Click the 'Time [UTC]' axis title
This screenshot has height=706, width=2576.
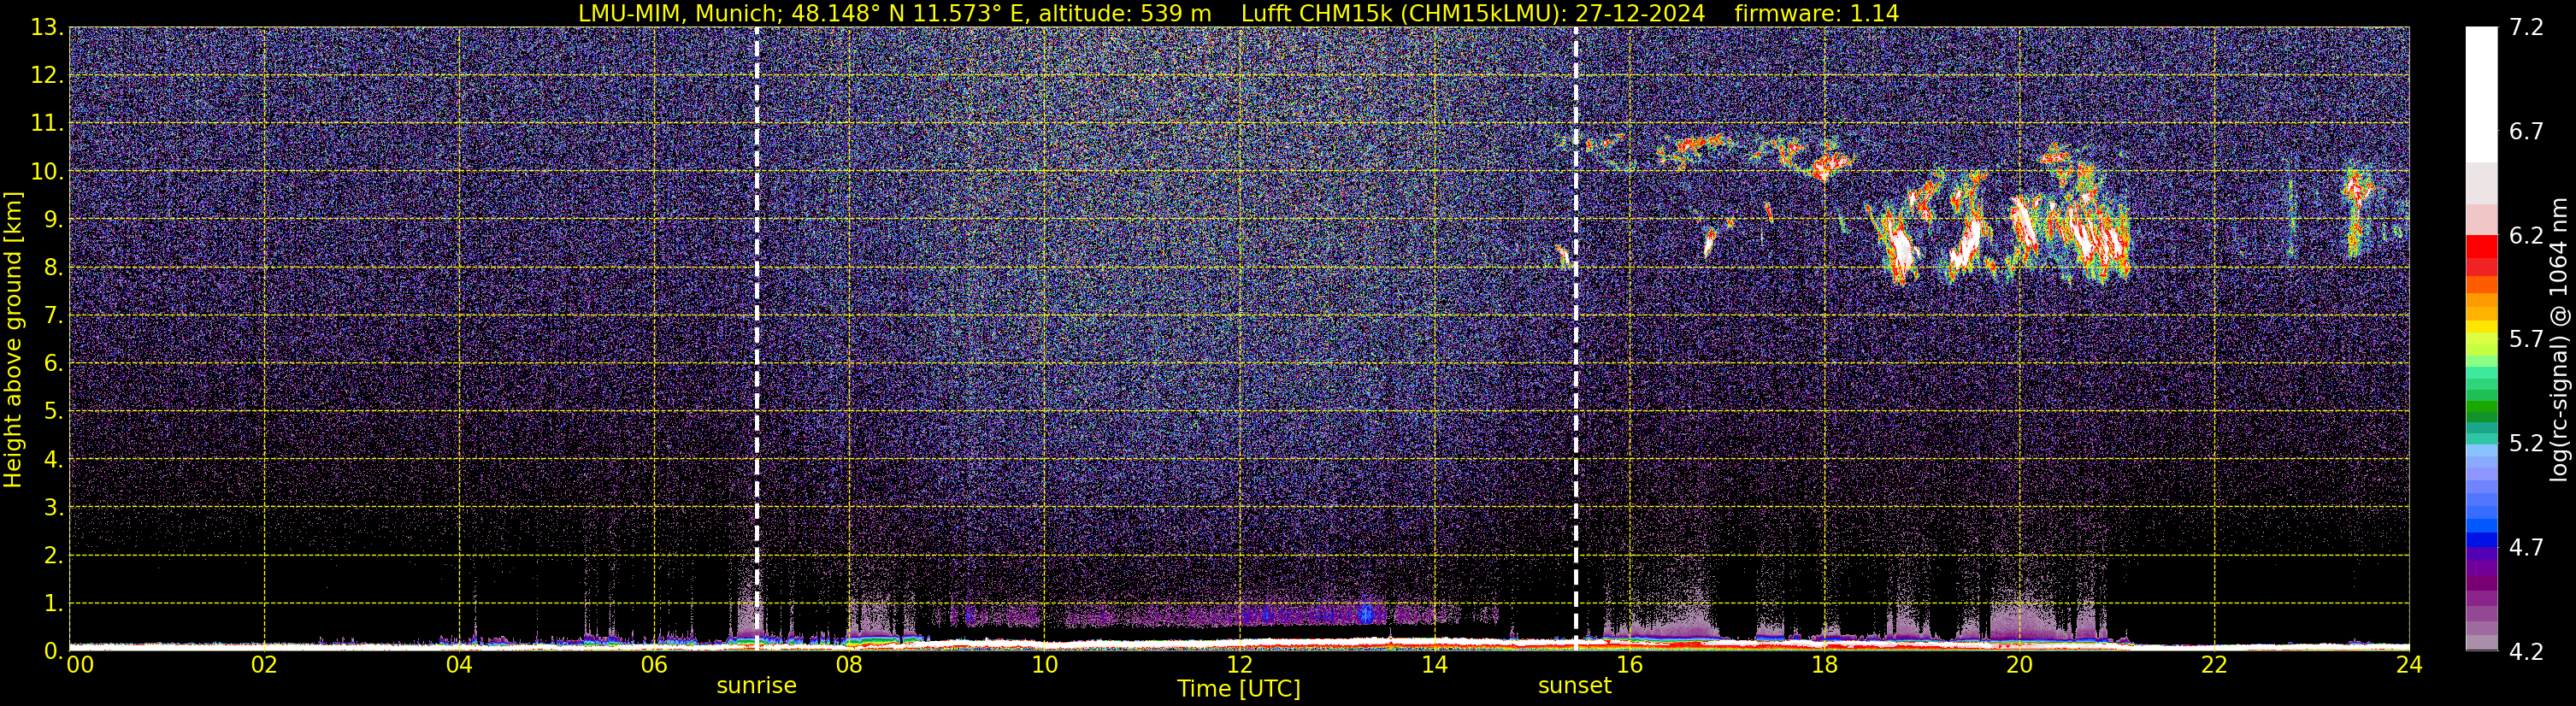click(1239, 689)
